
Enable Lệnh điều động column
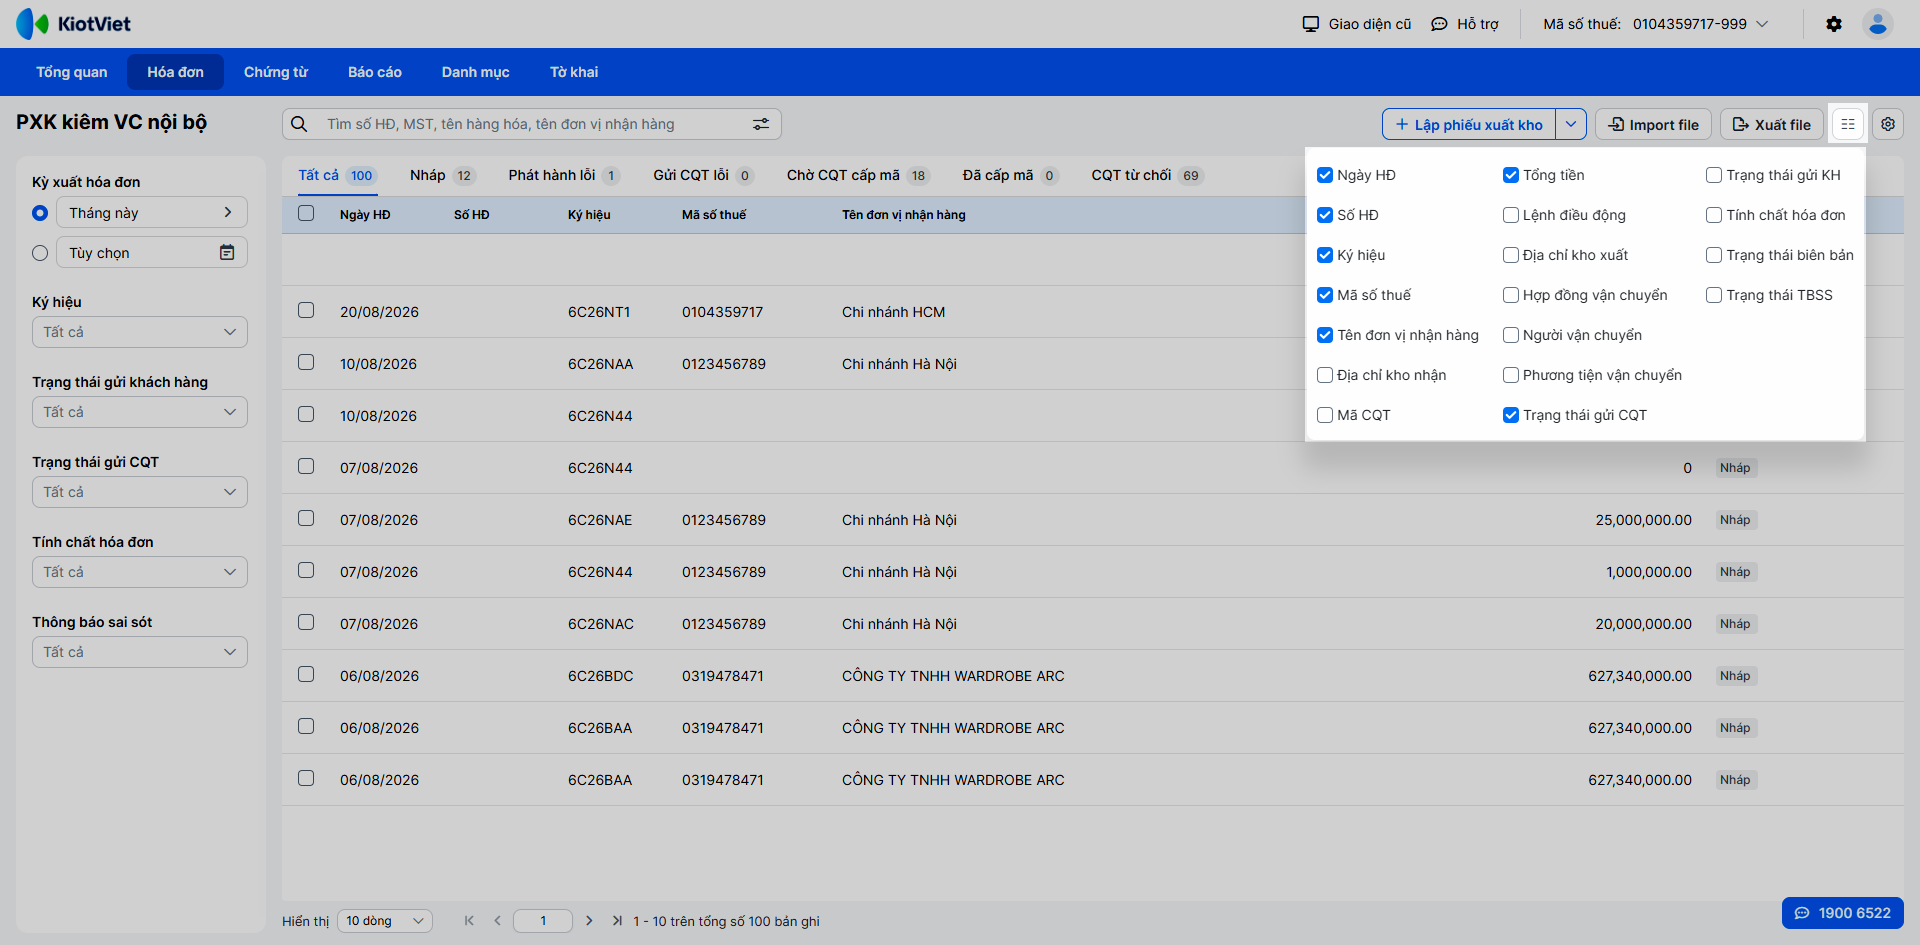click(1511, 215)
